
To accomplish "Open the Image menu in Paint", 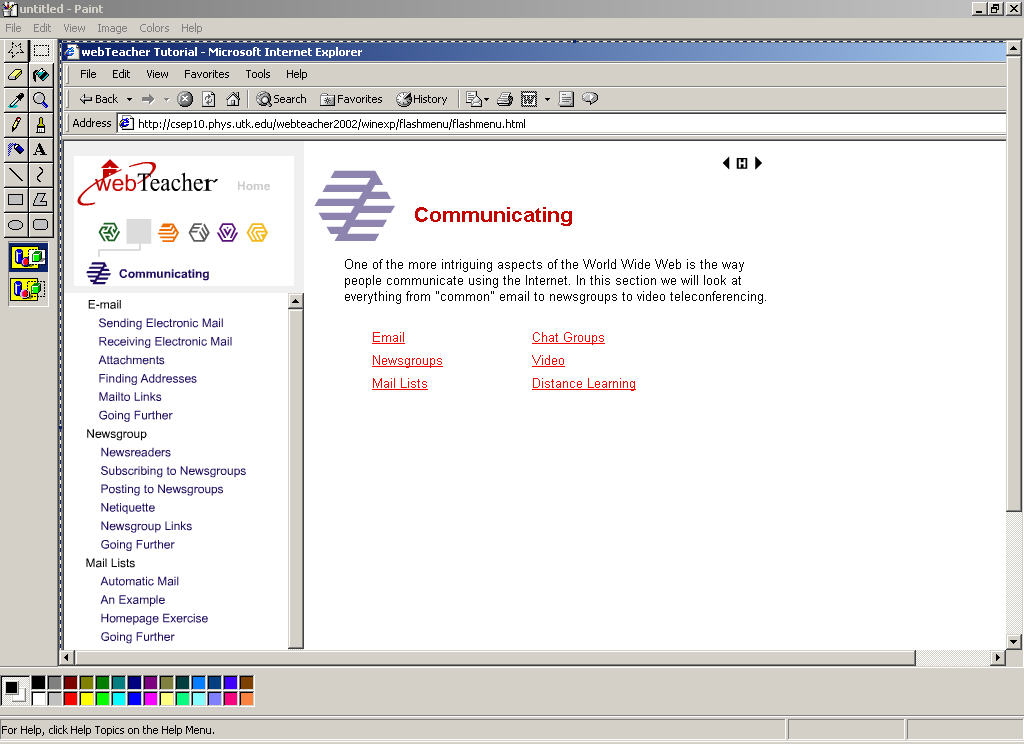I will [112, 28].
